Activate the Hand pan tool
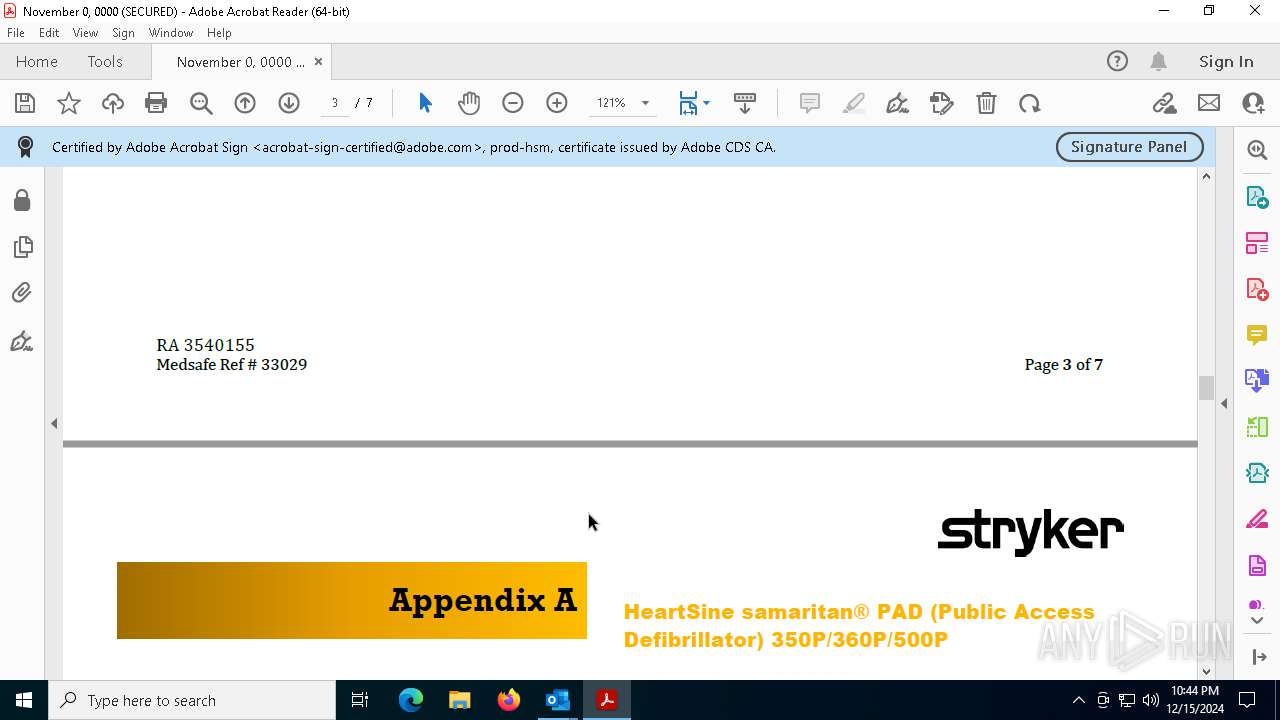 tap(469, 103)
